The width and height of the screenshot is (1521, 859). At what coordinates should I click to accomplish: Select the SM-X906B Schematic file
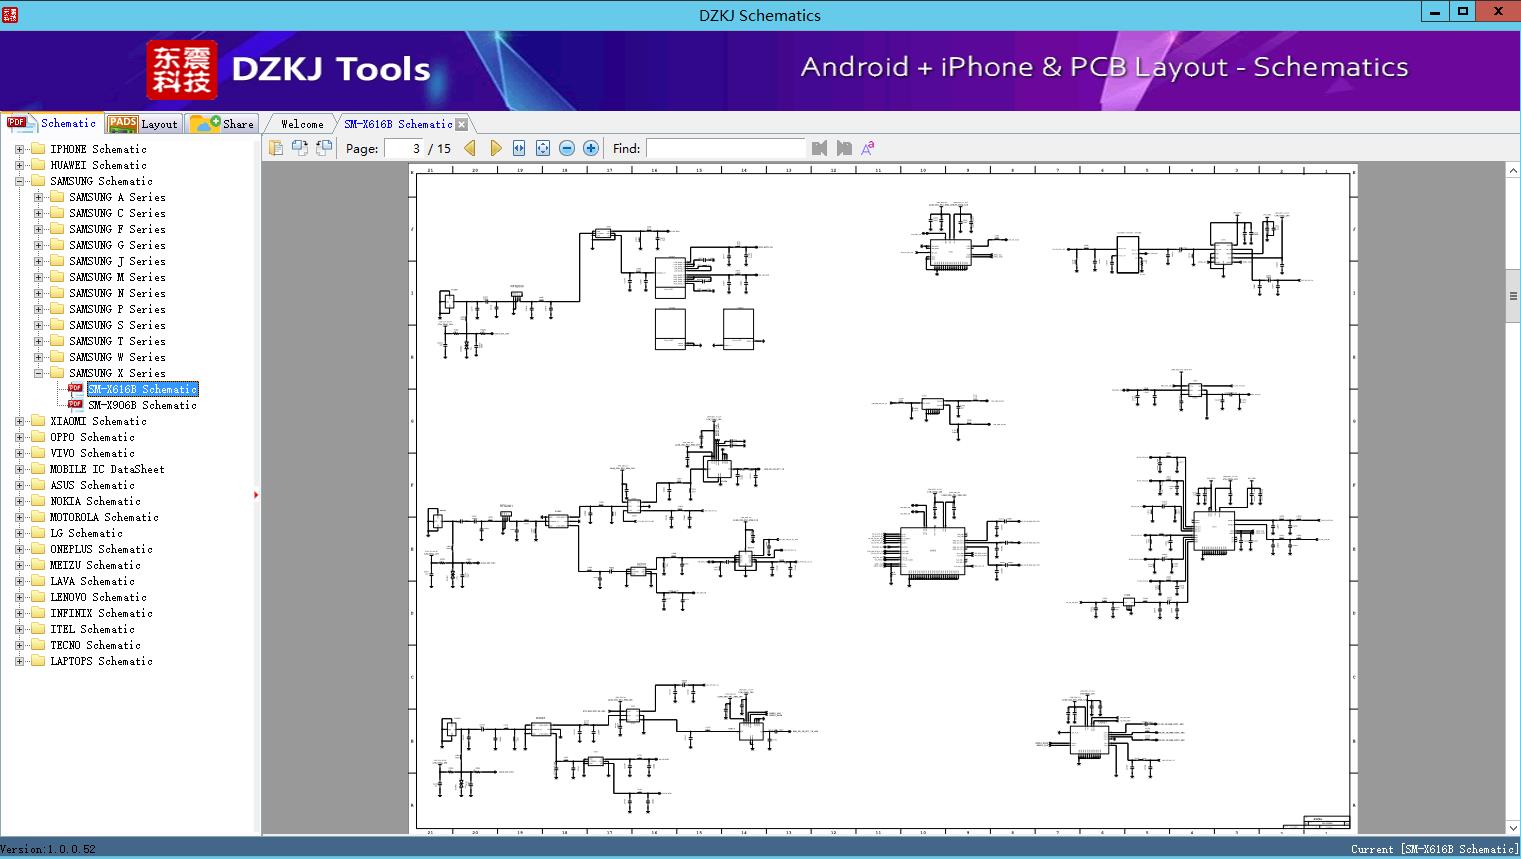pos(142,405)
